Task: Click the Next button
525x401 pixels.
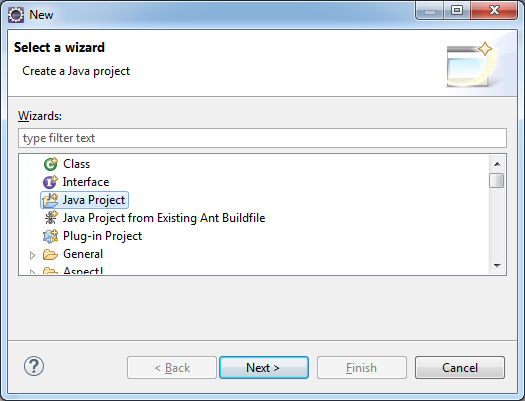Action: coord(264,368)
